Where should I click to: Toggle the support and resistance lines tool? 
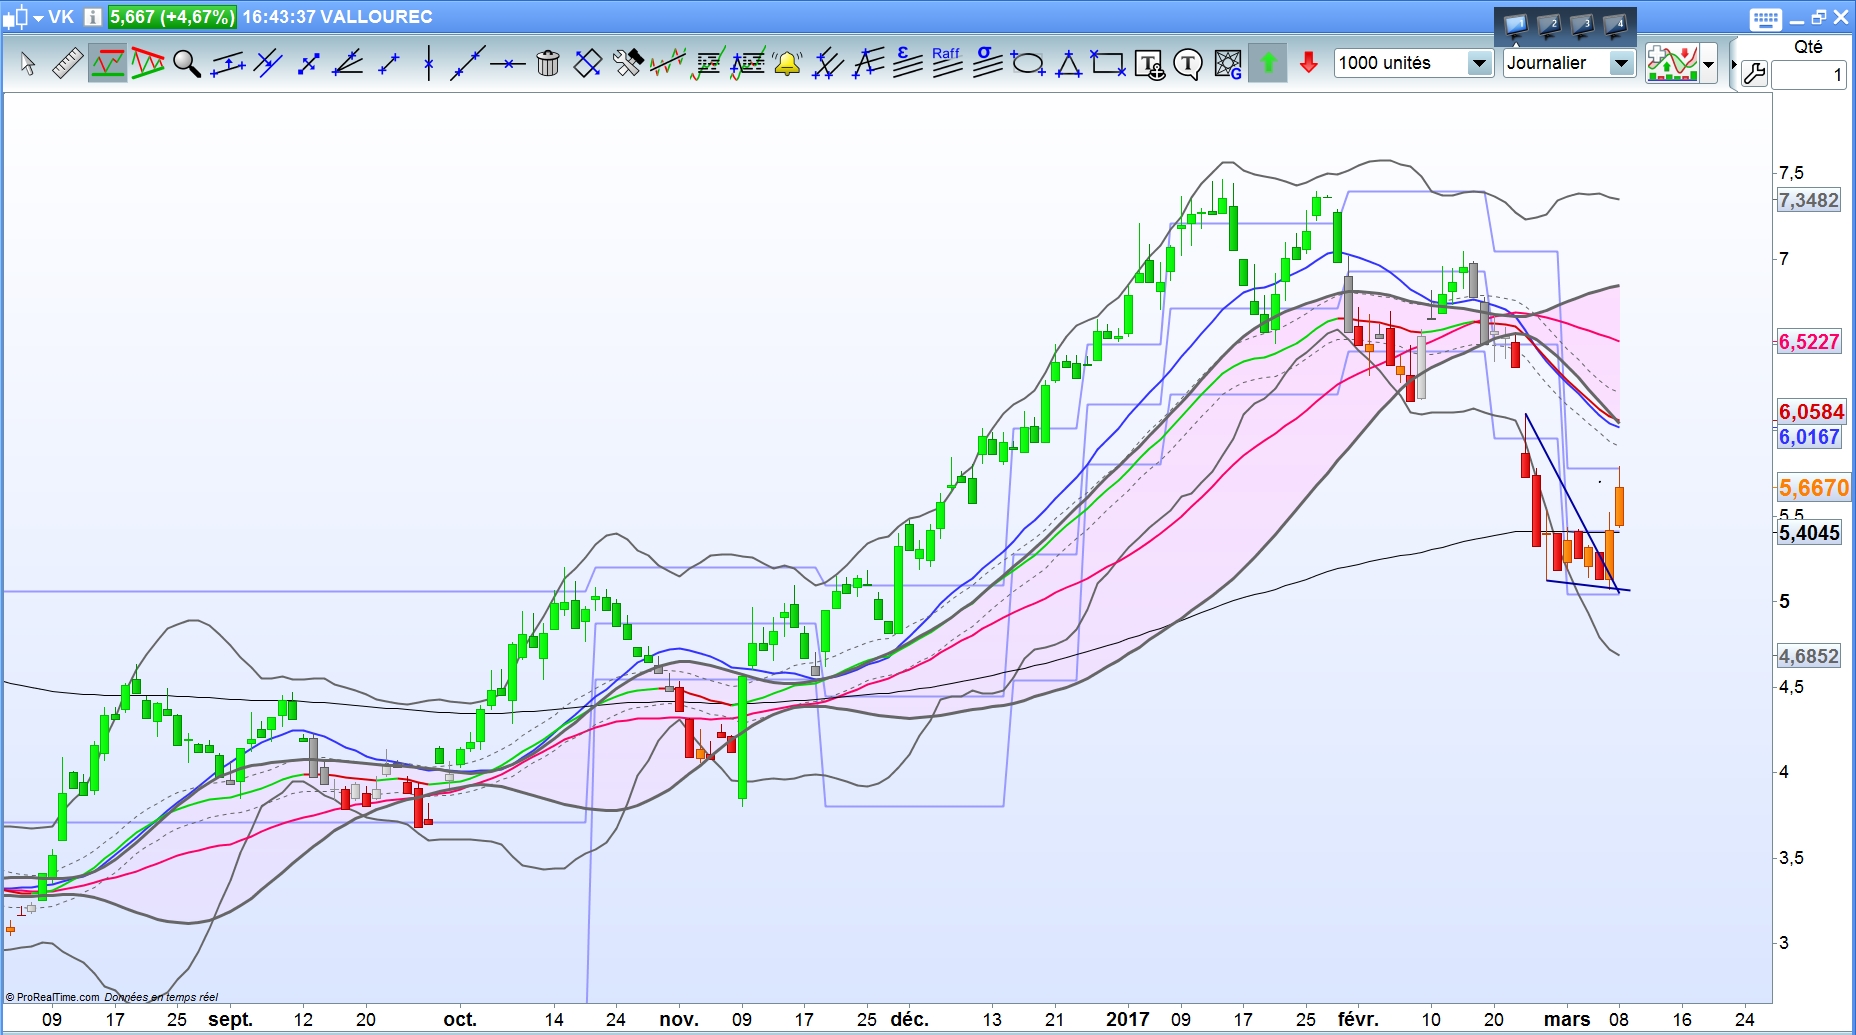click(x=108, y=64)
